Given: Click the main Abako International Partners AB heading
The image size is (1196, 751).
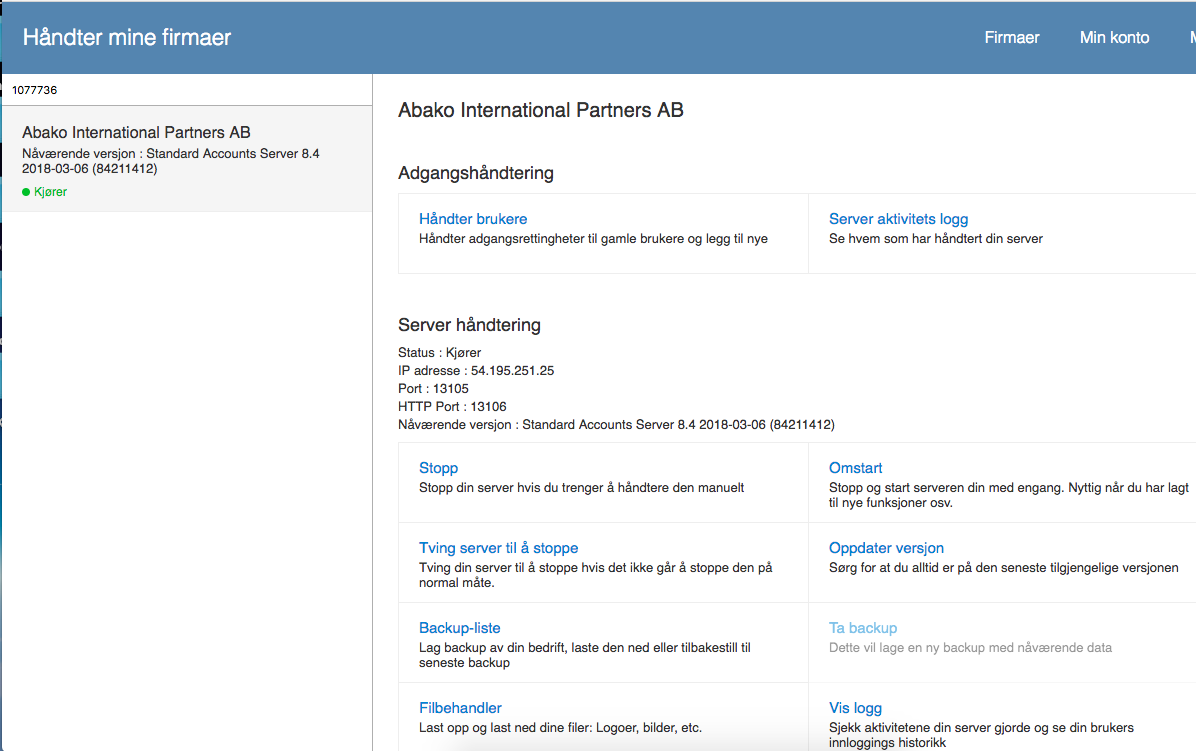Looking at the screenshot, I should tap(541, 111).
